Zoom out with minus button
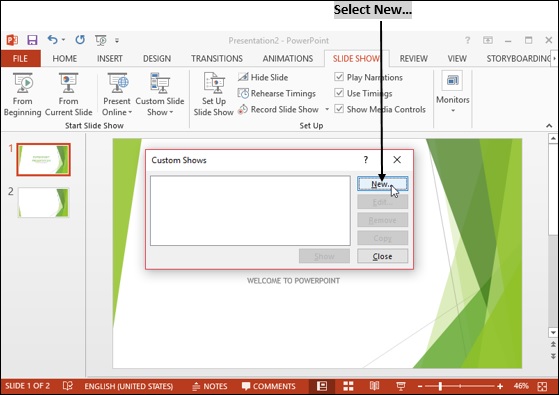Viewport: 559px width, 395px height. (420, 386)
